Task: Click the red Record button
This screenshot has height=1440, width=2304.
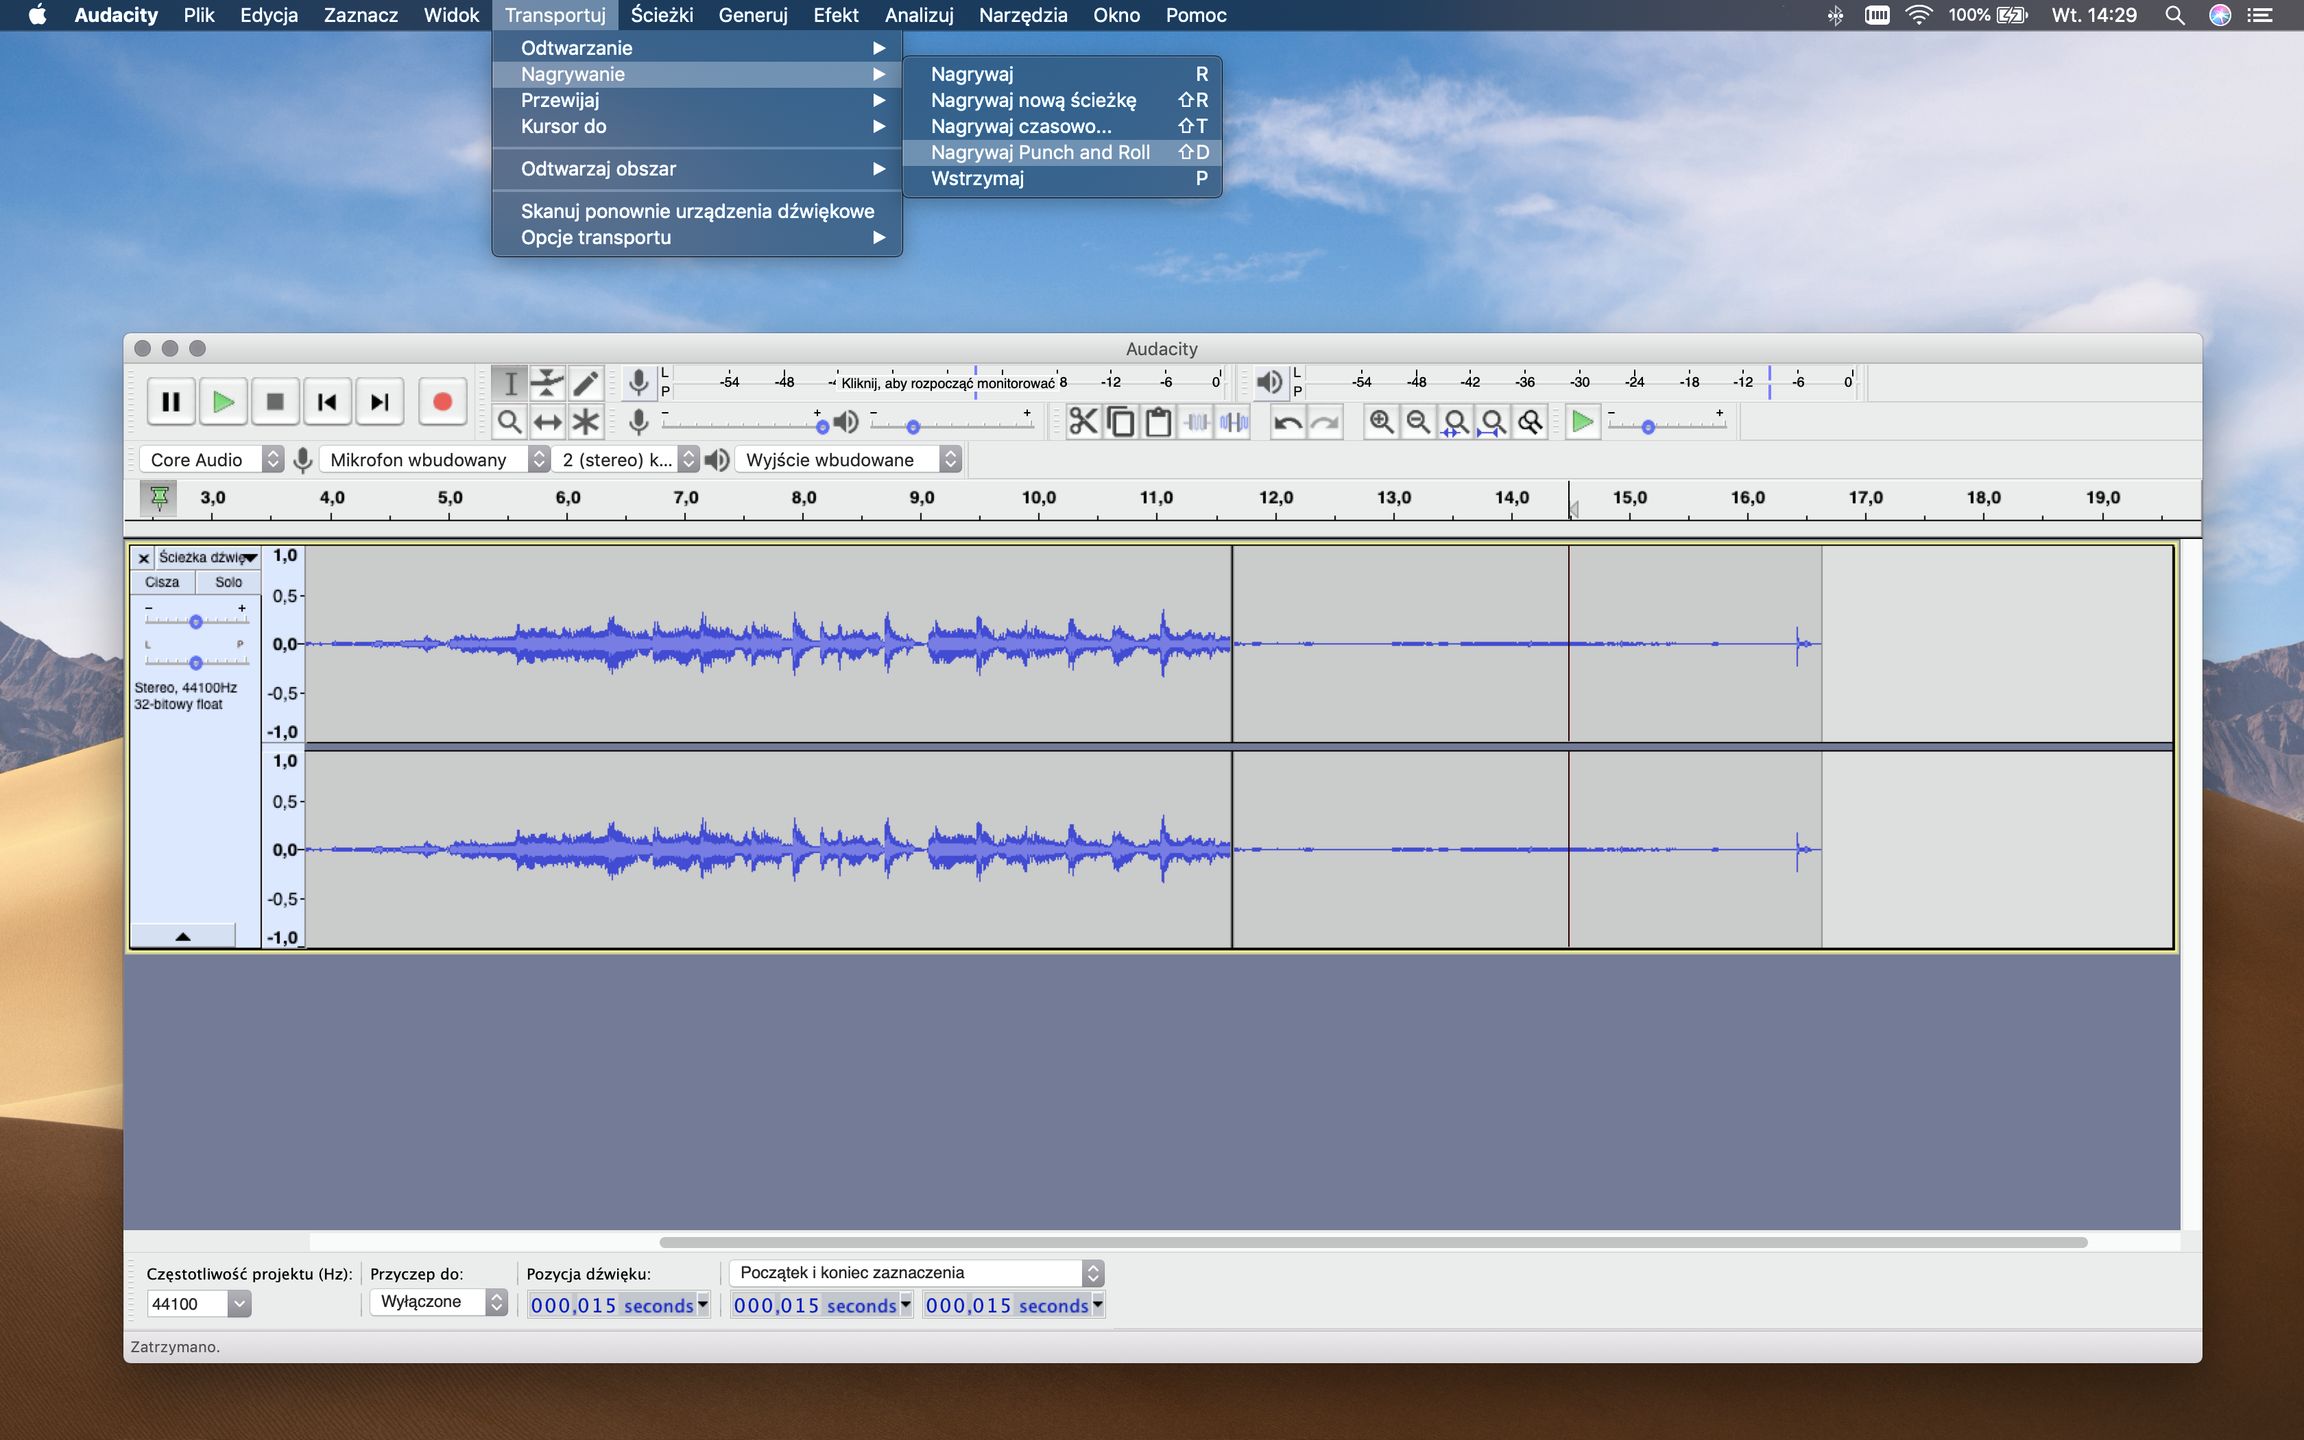Action: [x=442, y=402]
